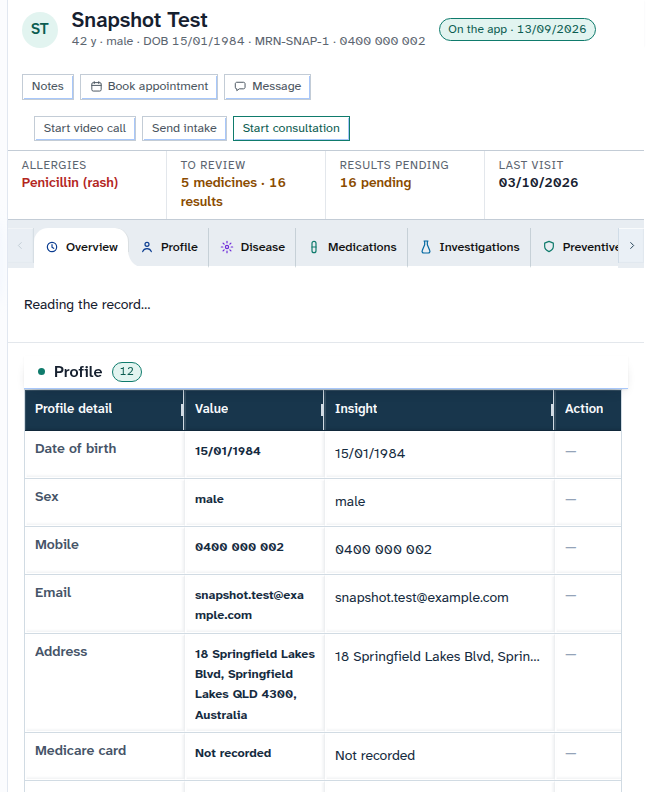Click the Date of birth row label
This screenshot has width=652, height=792.
pos(75,449)
